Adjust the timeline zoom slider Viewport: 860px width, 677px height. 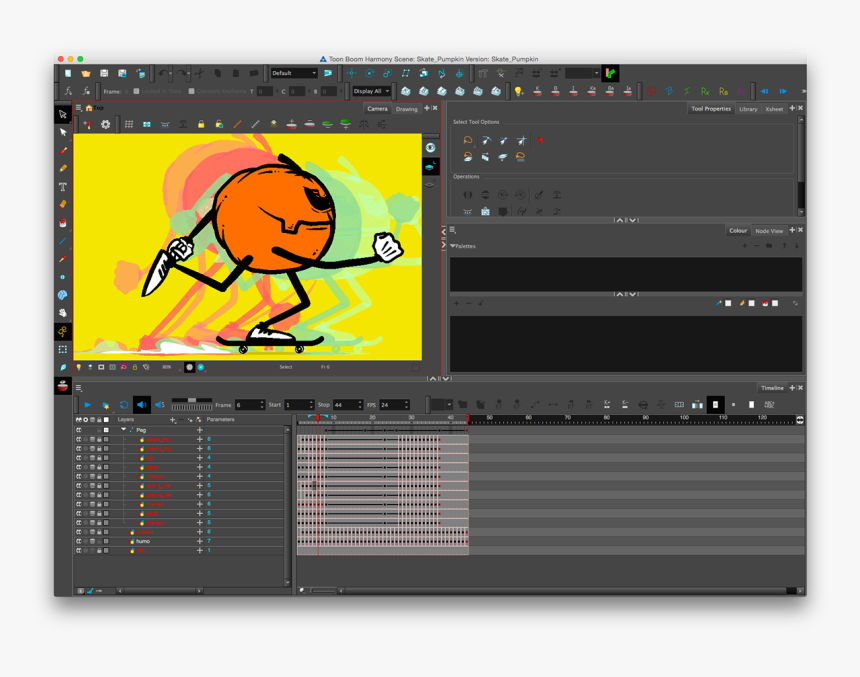[324, 591]
